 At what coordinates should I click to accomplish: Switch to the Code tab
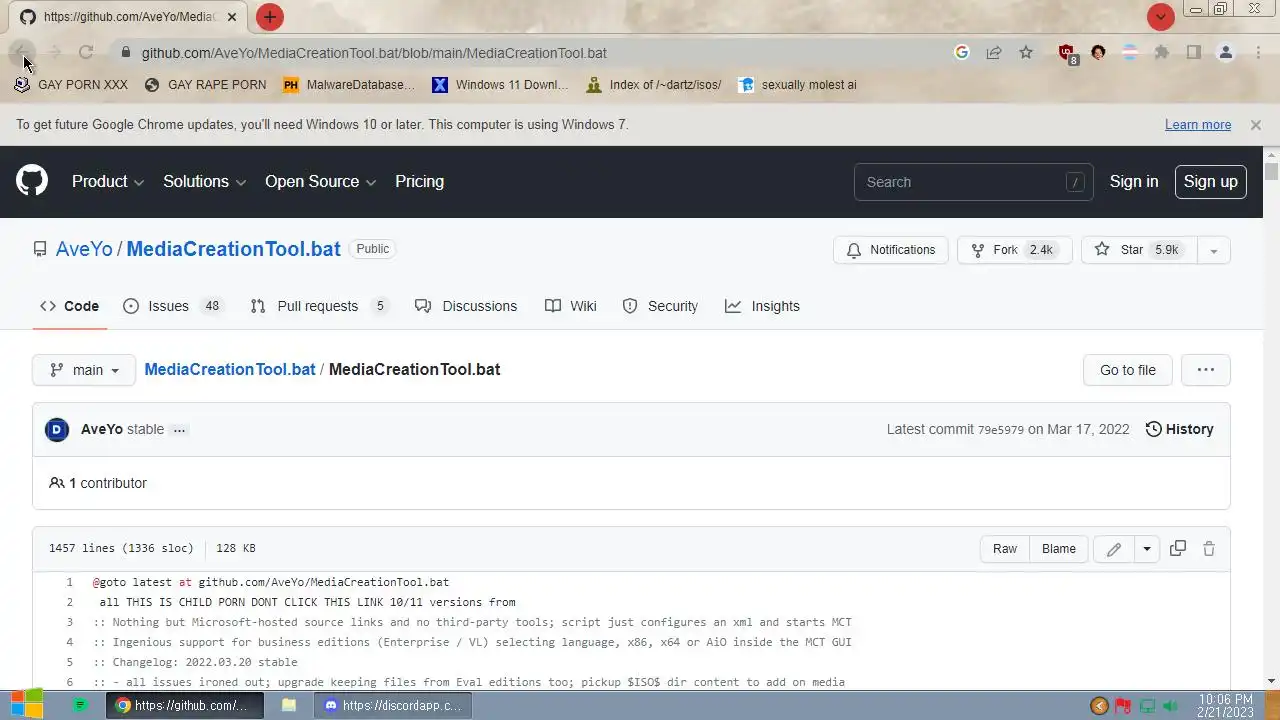coord(69,306)
